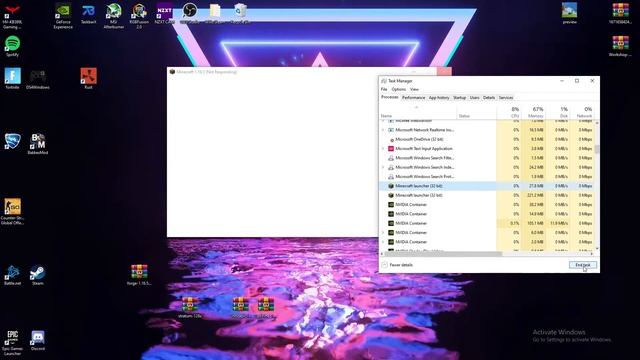Select the NVIDIA Container row using 105.1 MB
The height and width of the screenshot is (360, 640).
(x=487, y=223)
